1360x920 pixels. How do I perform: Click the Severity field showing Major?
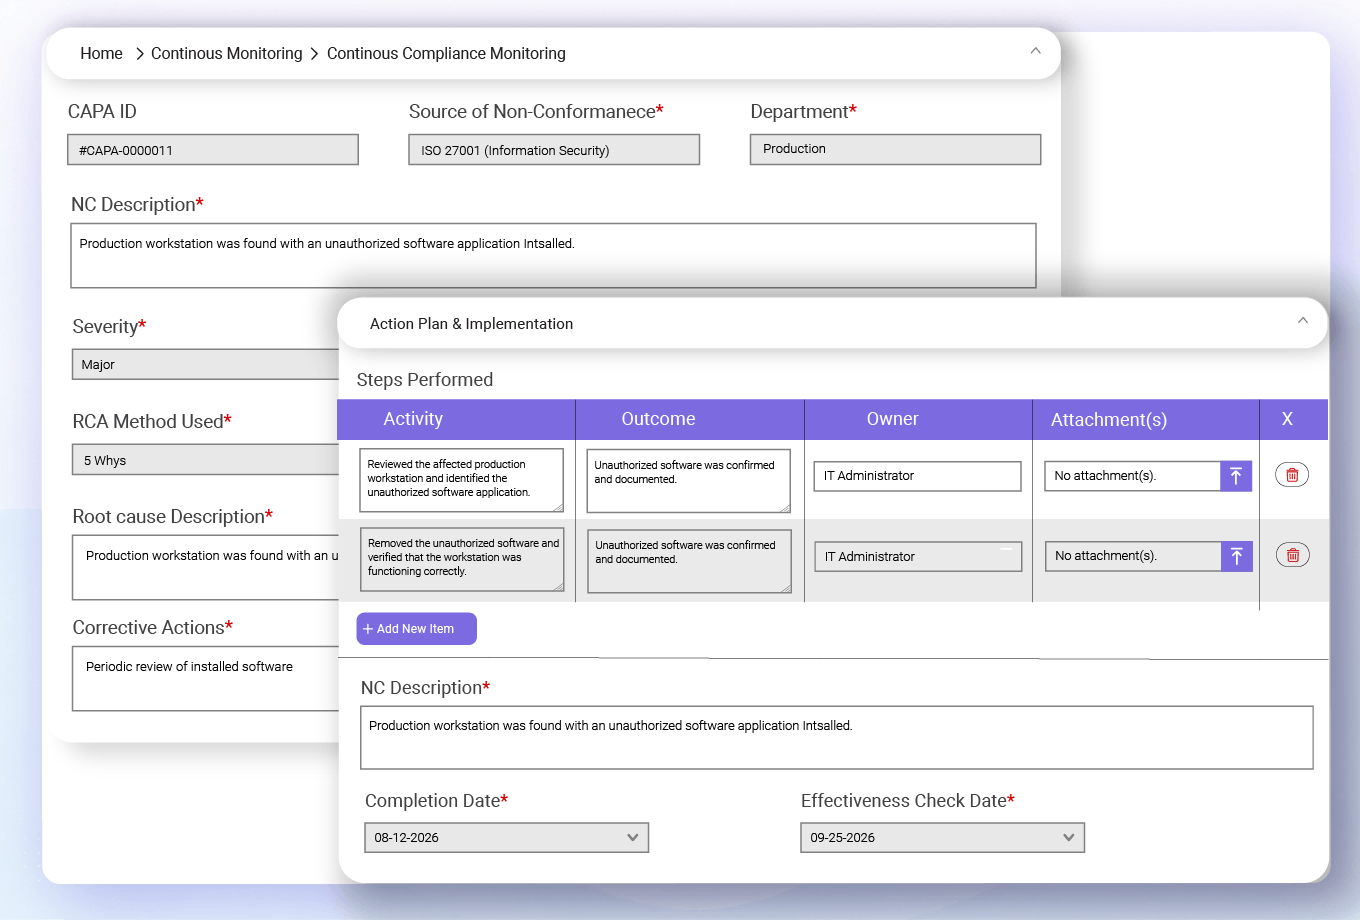pyautogui.click(x=206, y=364)
